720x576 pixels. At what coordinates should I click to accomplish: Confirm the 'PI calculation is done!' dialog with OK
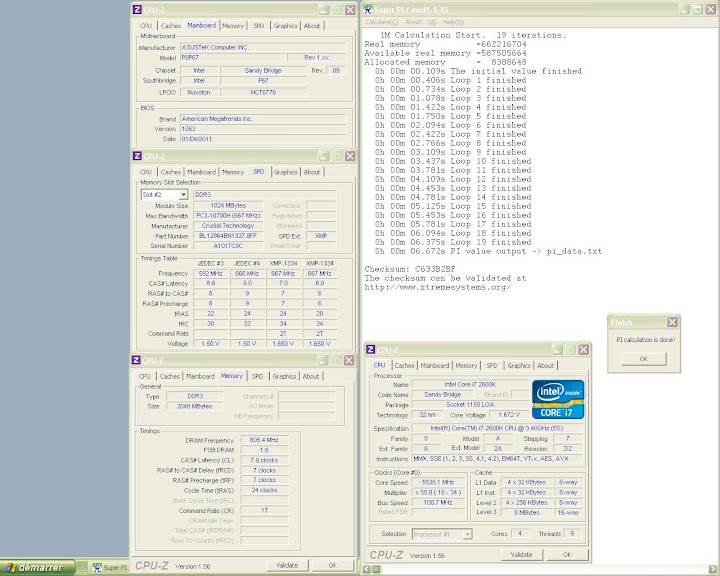coord(644,359)
